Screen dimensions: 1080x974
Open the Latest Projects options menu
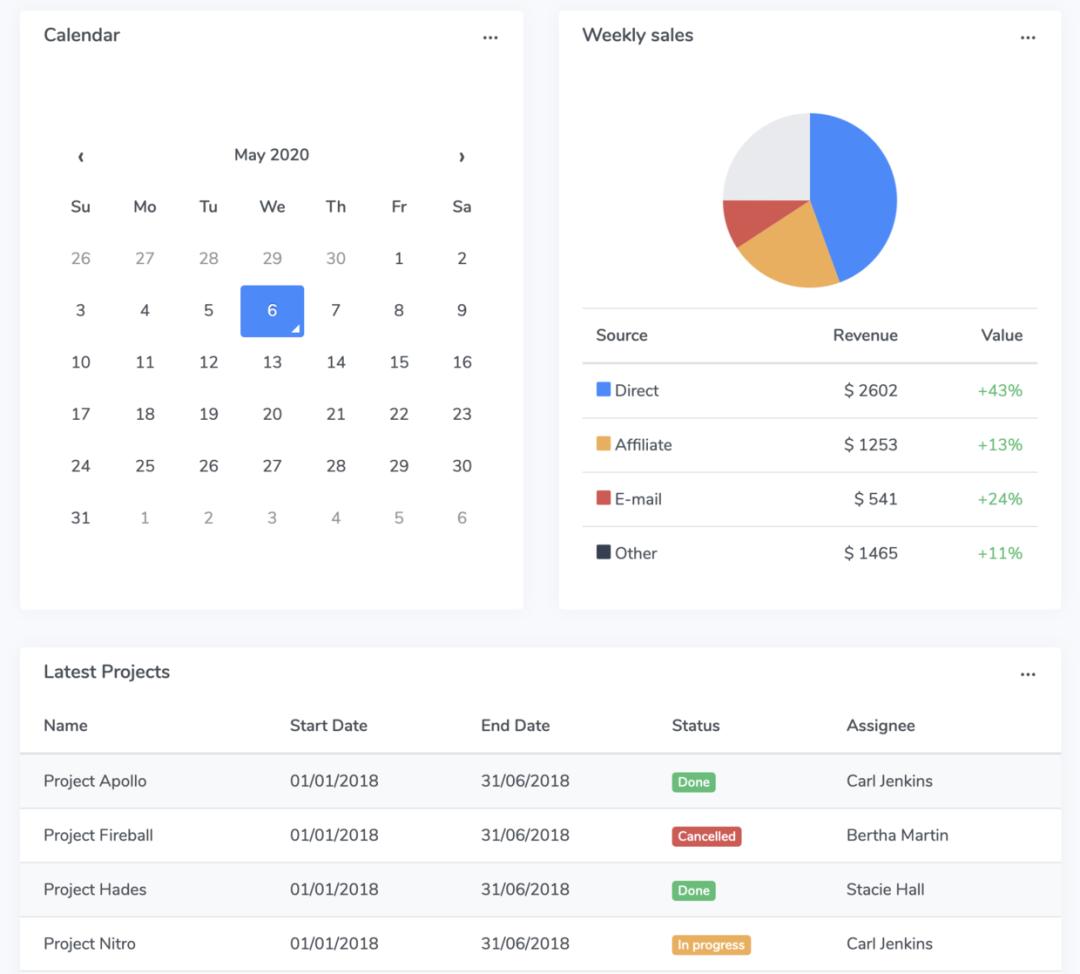tap(1028, 674)
